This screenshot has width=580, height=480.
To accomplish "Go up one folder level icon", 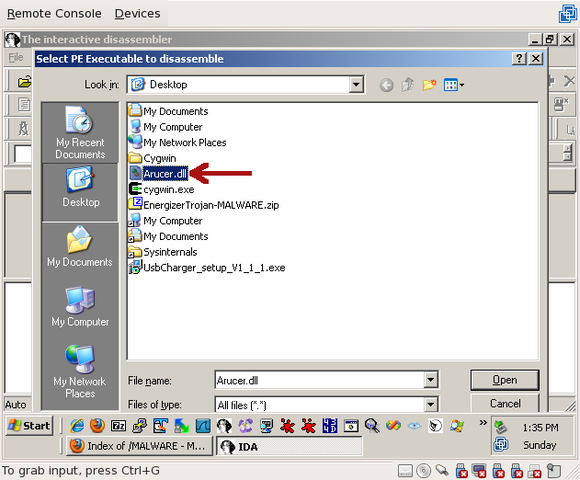I will pos(408,85).
